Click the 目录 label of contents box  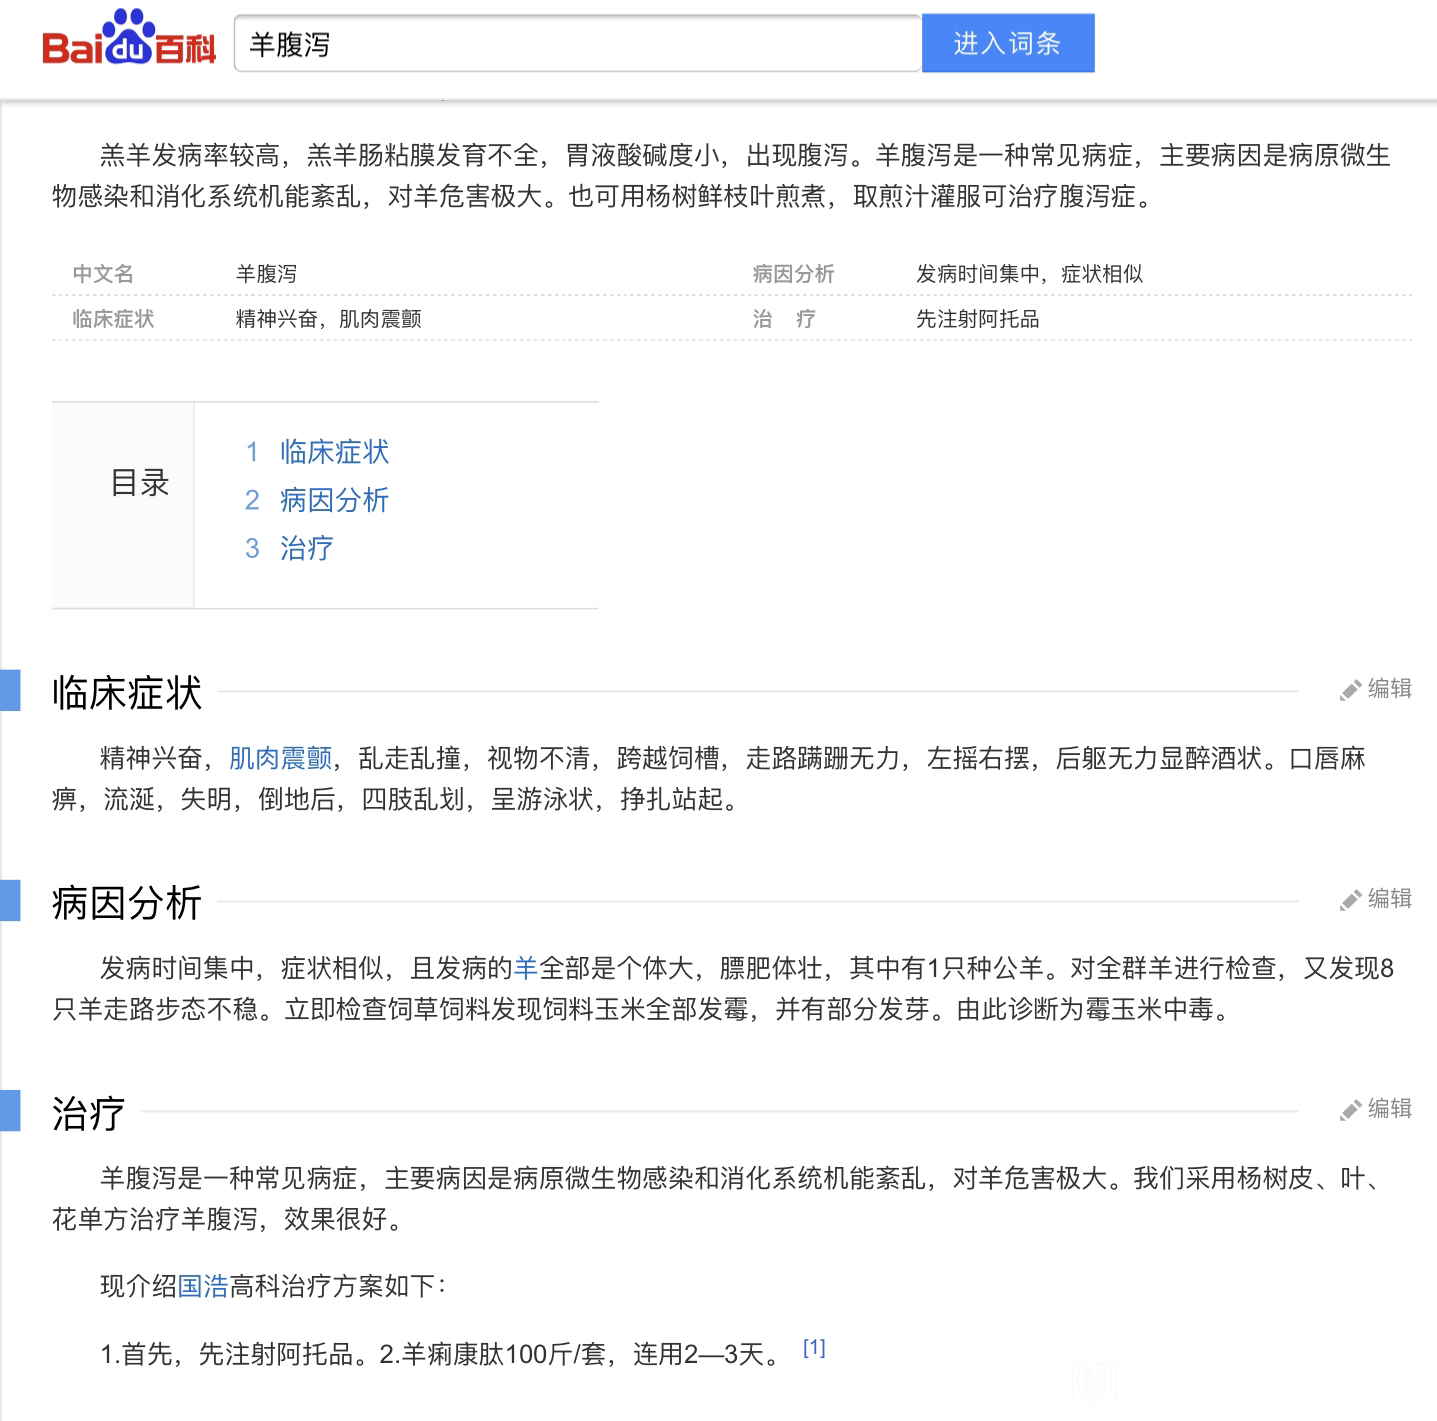click(x=140, y=483)
